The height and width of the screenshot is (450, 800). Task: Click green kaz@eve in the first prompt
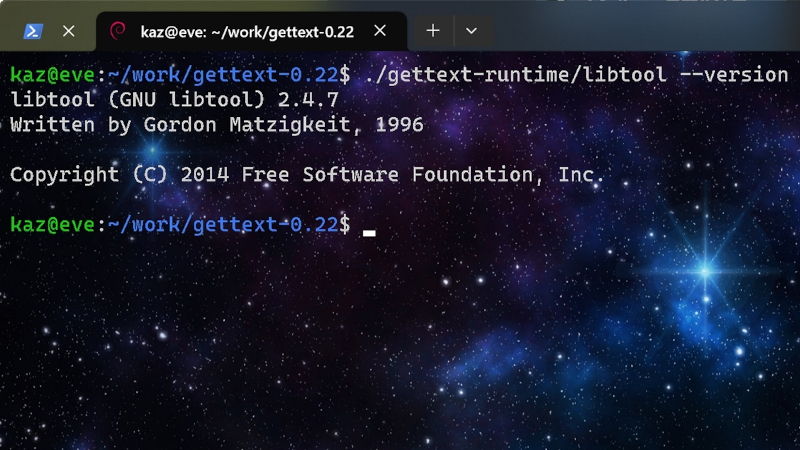(52, 75)
